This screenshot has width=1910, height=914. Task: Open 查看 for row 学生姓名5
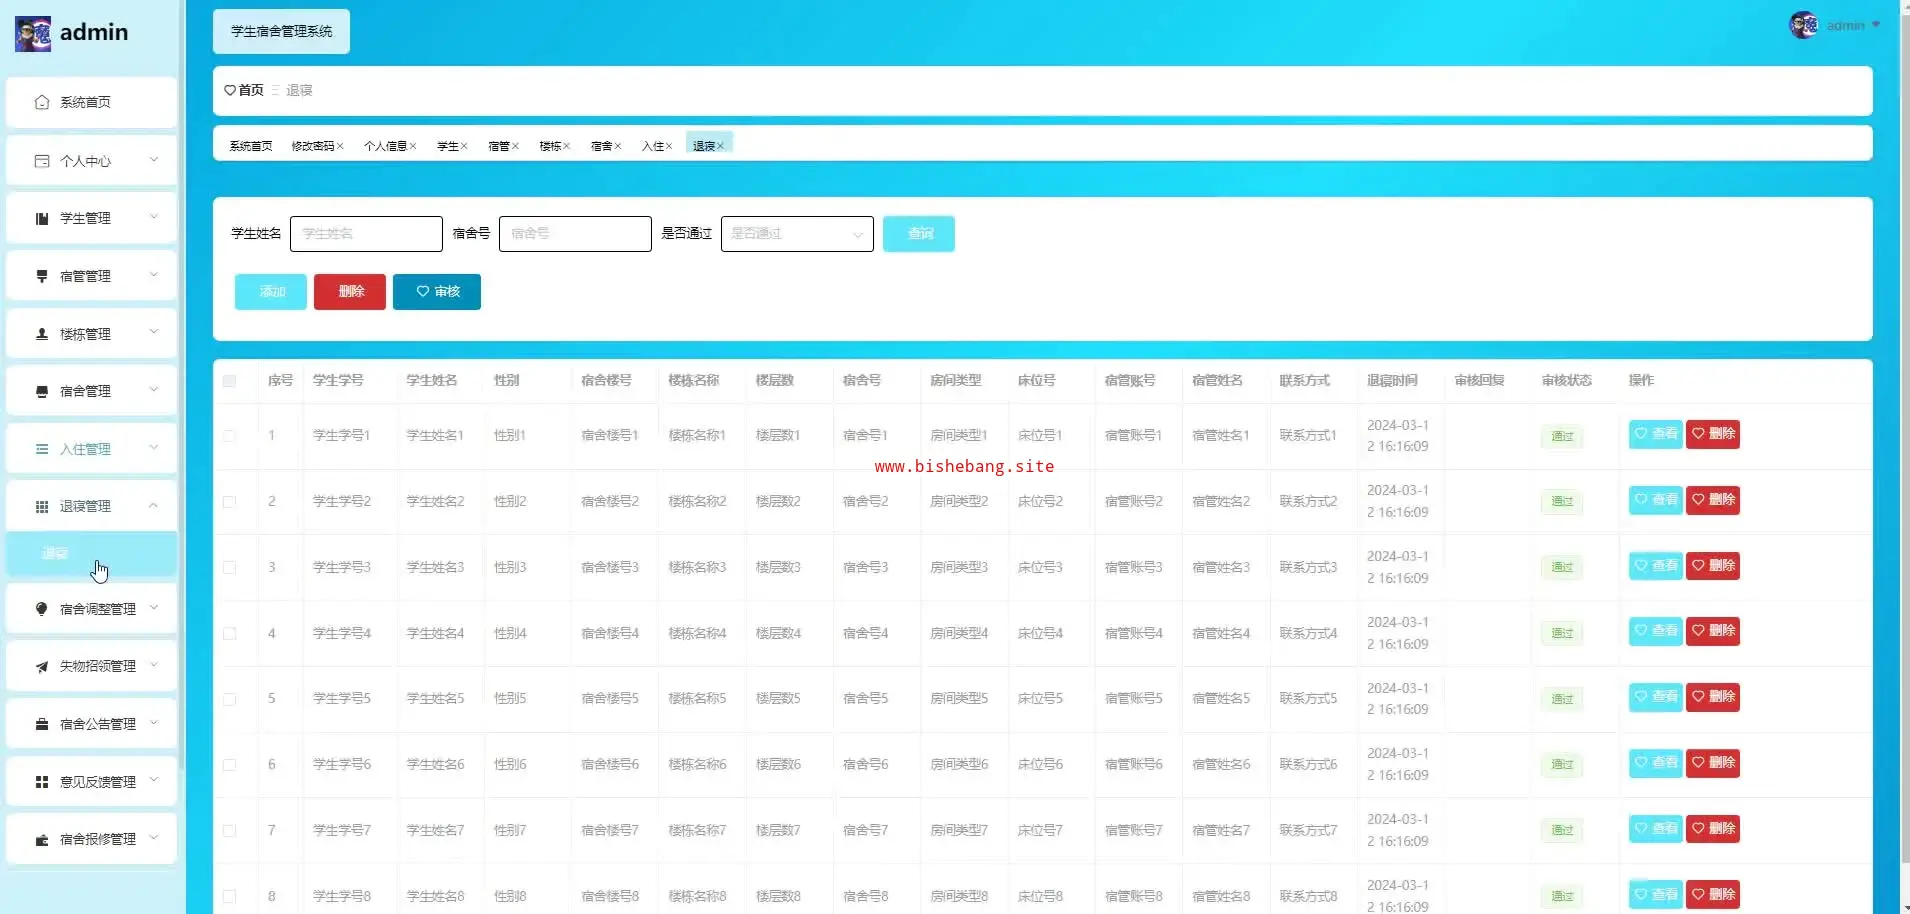(x=1656, y=697)
